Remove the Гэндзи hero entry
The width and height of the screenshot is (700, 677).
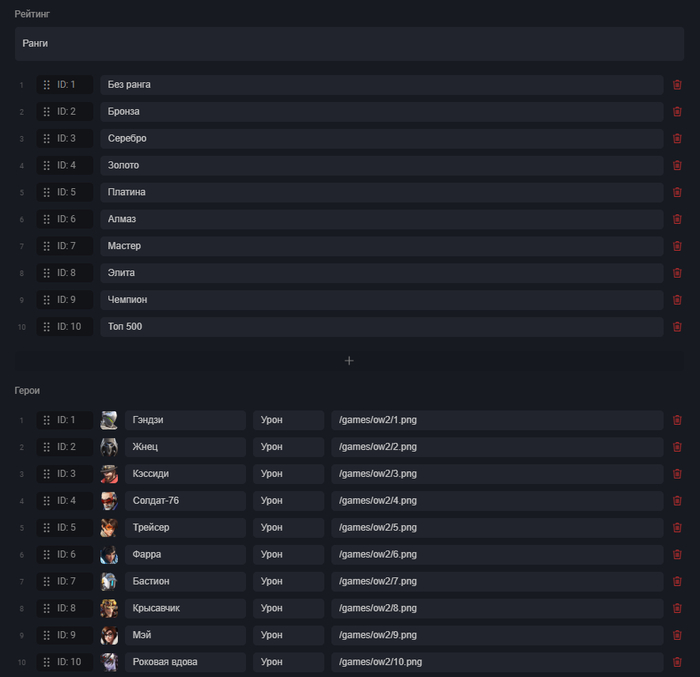(x=677, y=420)
